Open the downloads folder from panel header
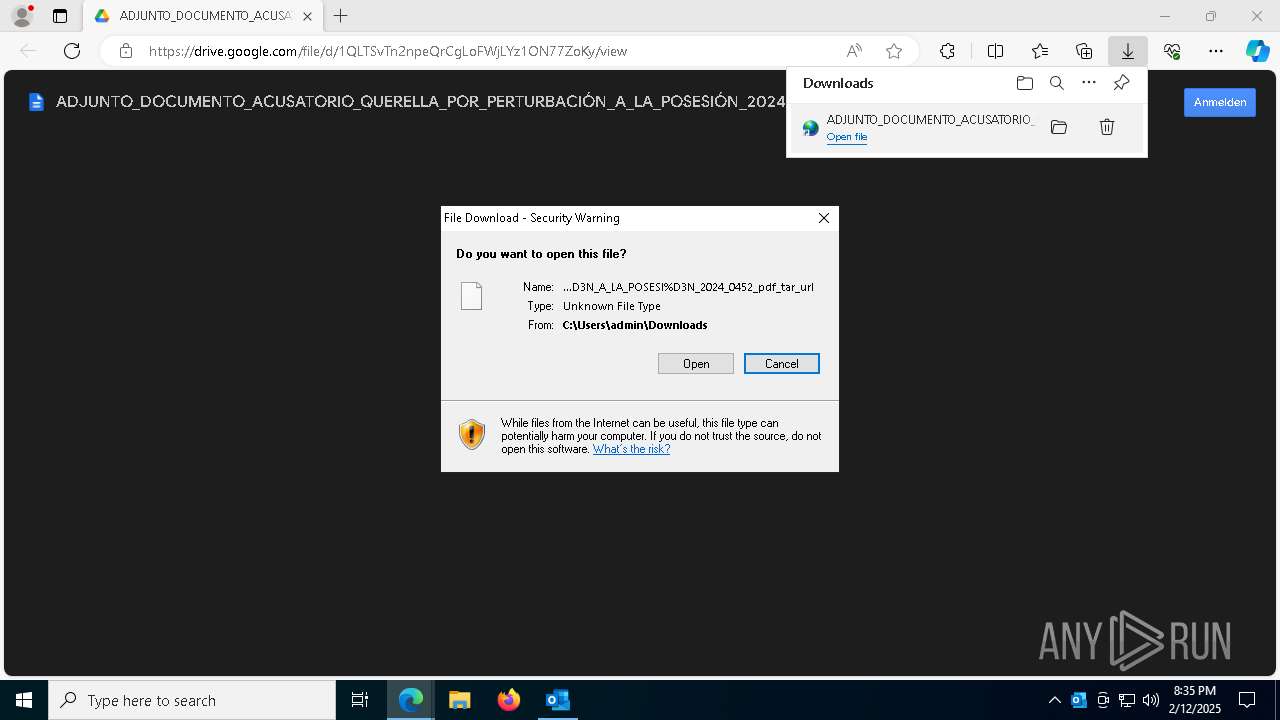Viewport: 1280px width, 720px height. coord(1024,83)
